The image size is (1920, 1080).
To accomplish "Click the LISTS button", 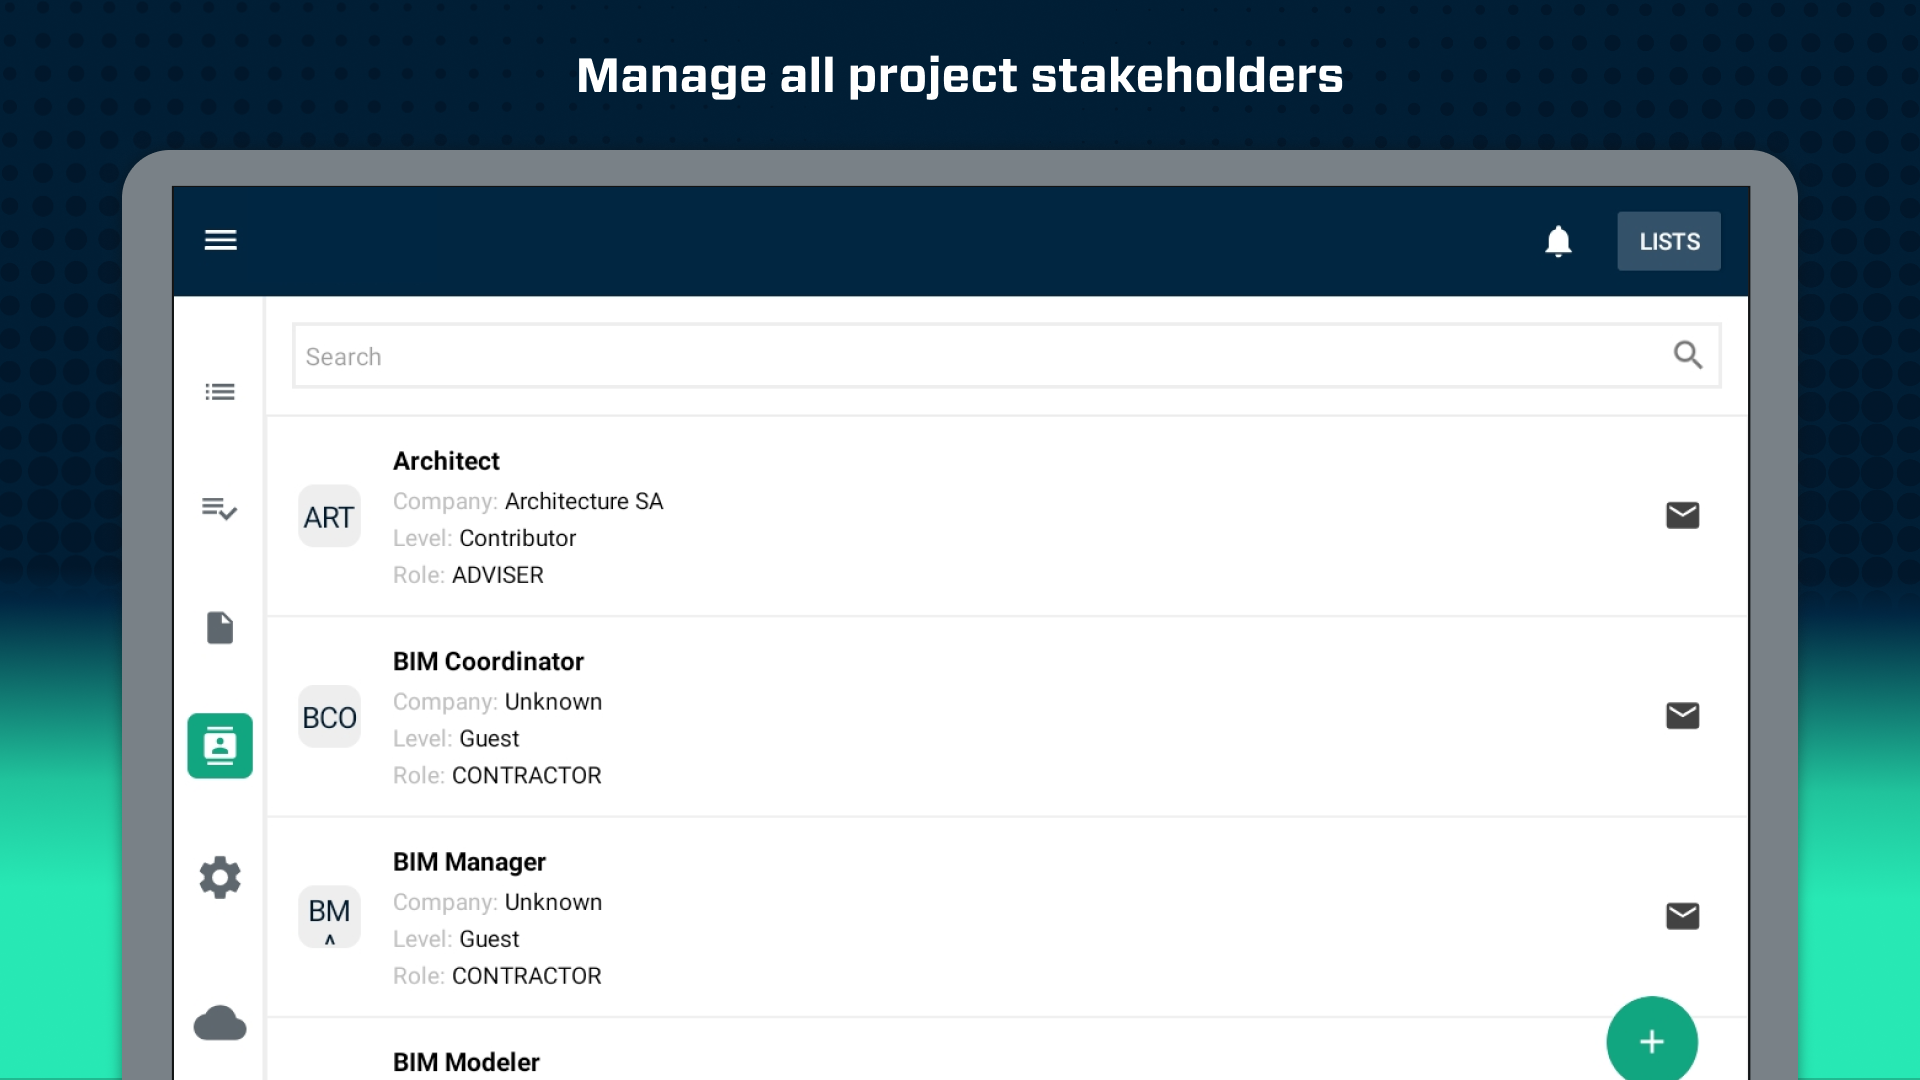I will point(1669,241).
